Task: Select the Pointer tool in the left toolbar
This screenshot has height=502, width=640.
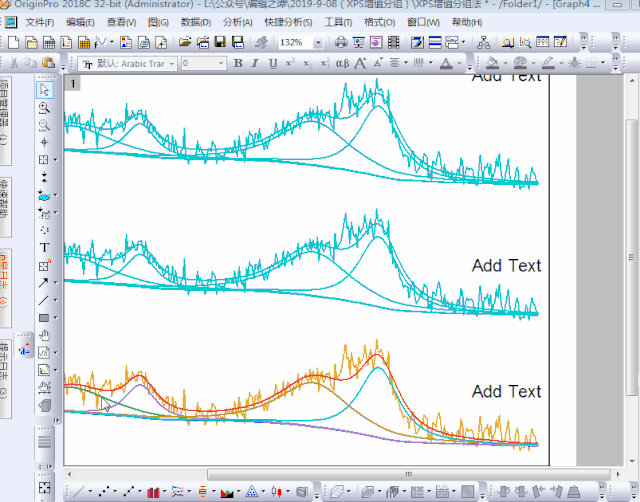Action: [x=44, y=90]
